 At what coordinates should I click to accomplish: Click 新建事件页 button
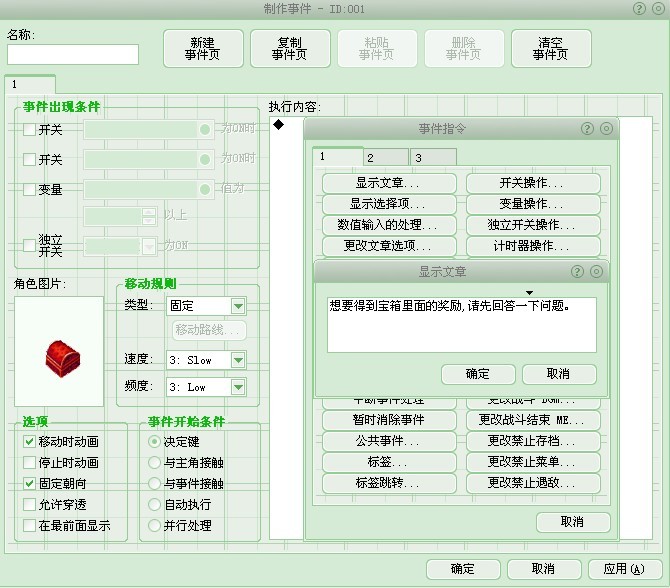[203, 49]
